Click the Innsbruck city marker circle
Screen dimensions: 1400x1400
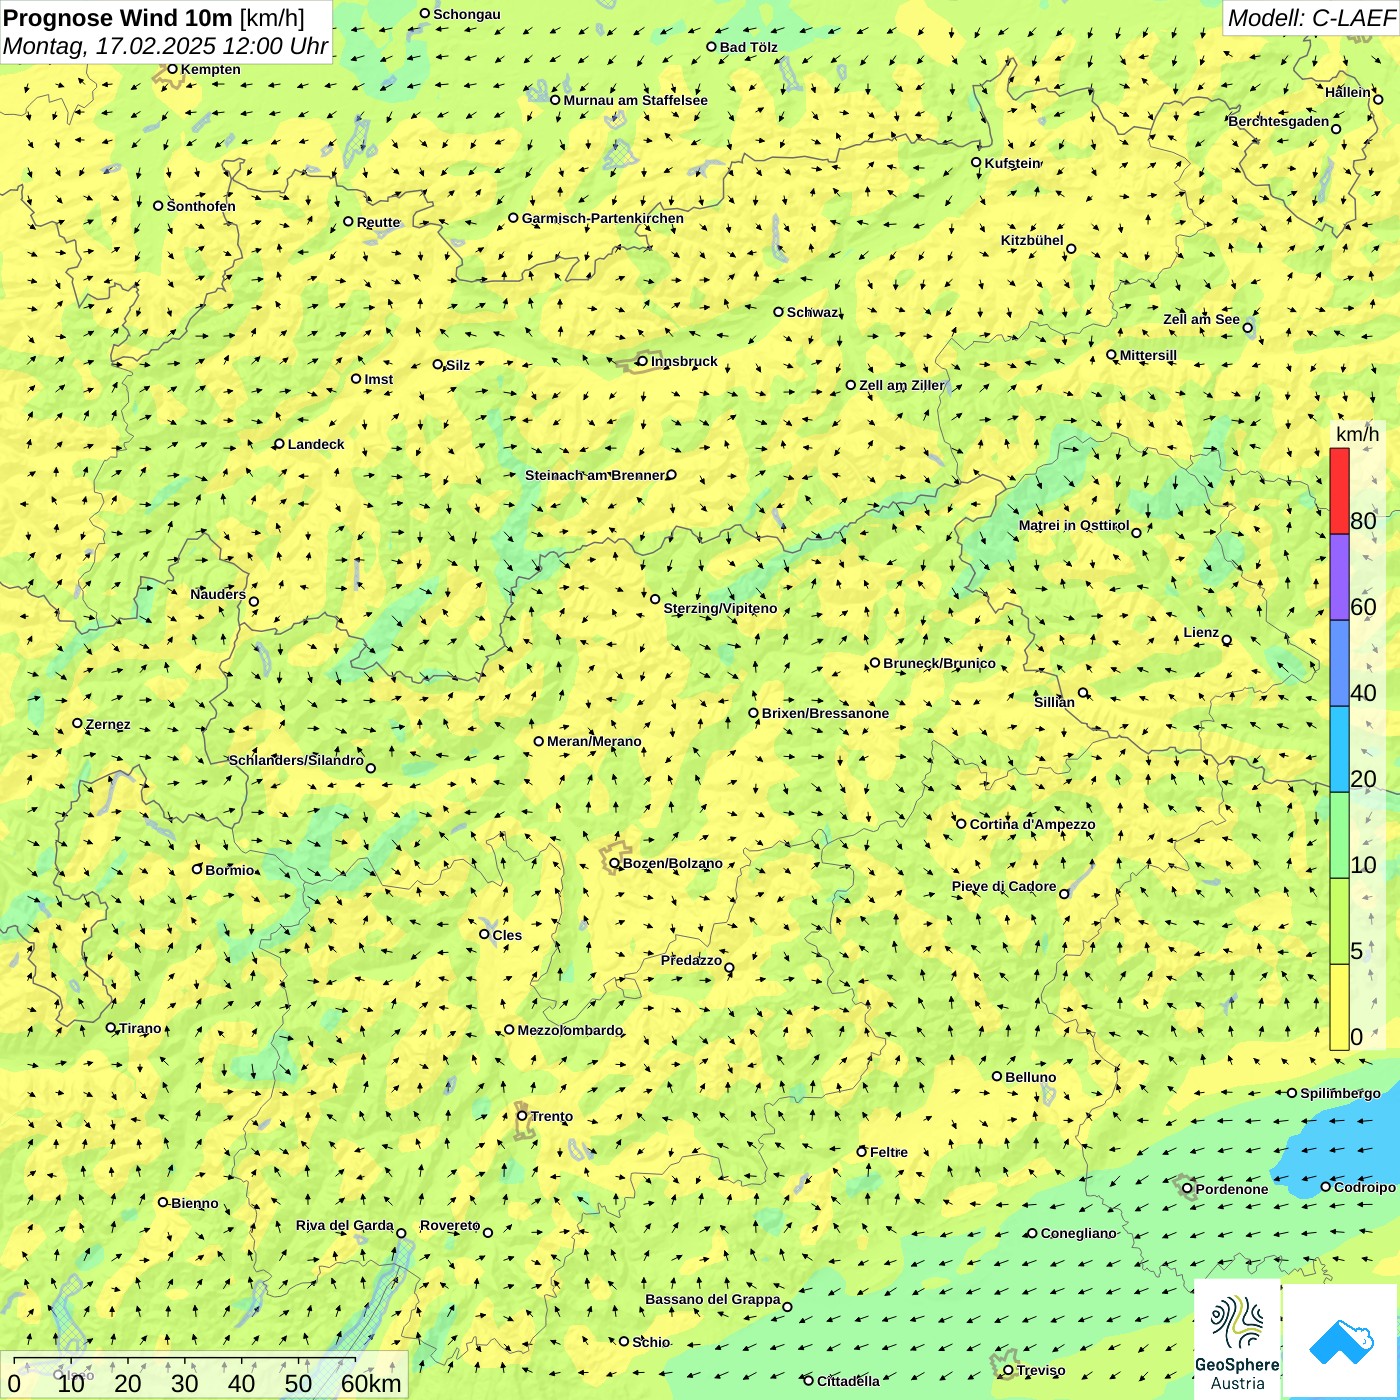coord(643,361)
